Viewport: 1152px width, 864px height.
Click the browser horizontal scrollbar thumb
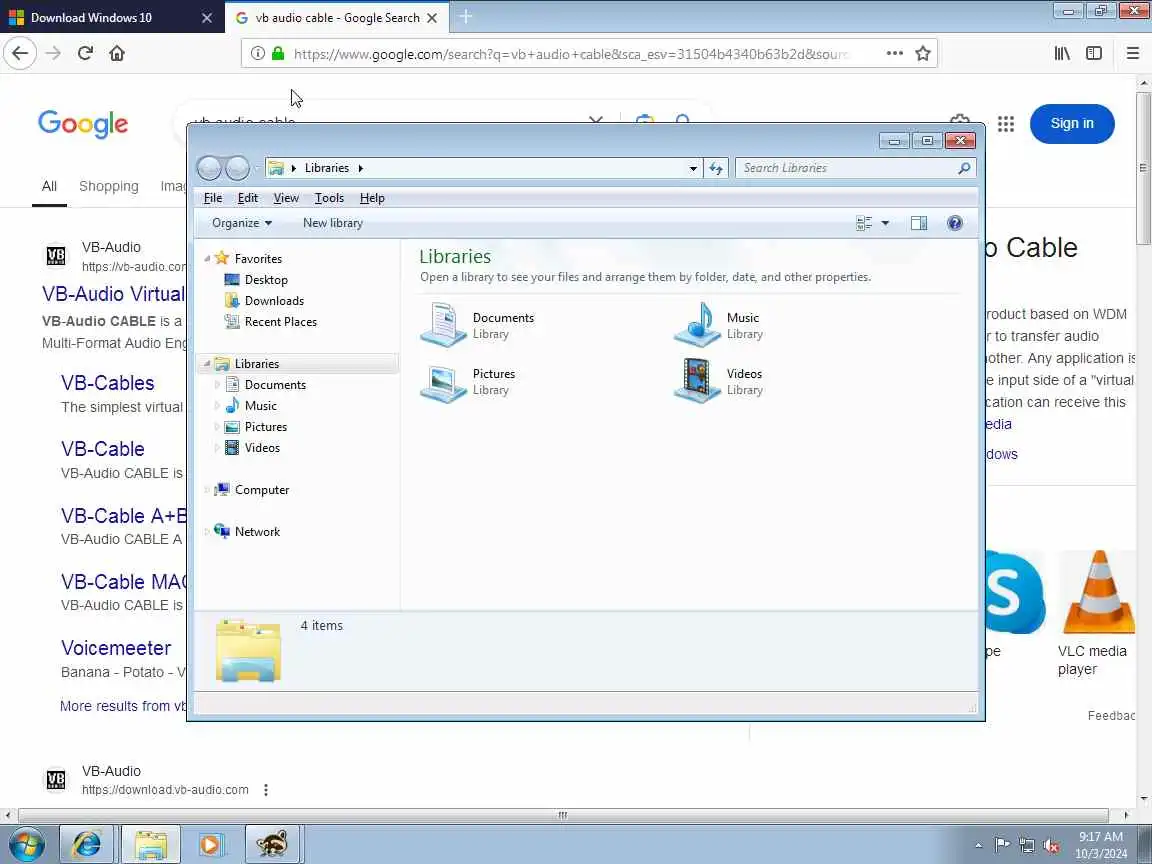(563, 816)
